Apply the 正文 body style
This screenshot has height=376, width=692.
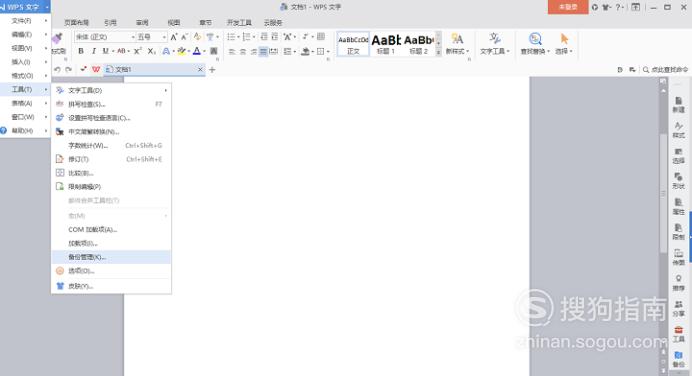click(353, 44)
